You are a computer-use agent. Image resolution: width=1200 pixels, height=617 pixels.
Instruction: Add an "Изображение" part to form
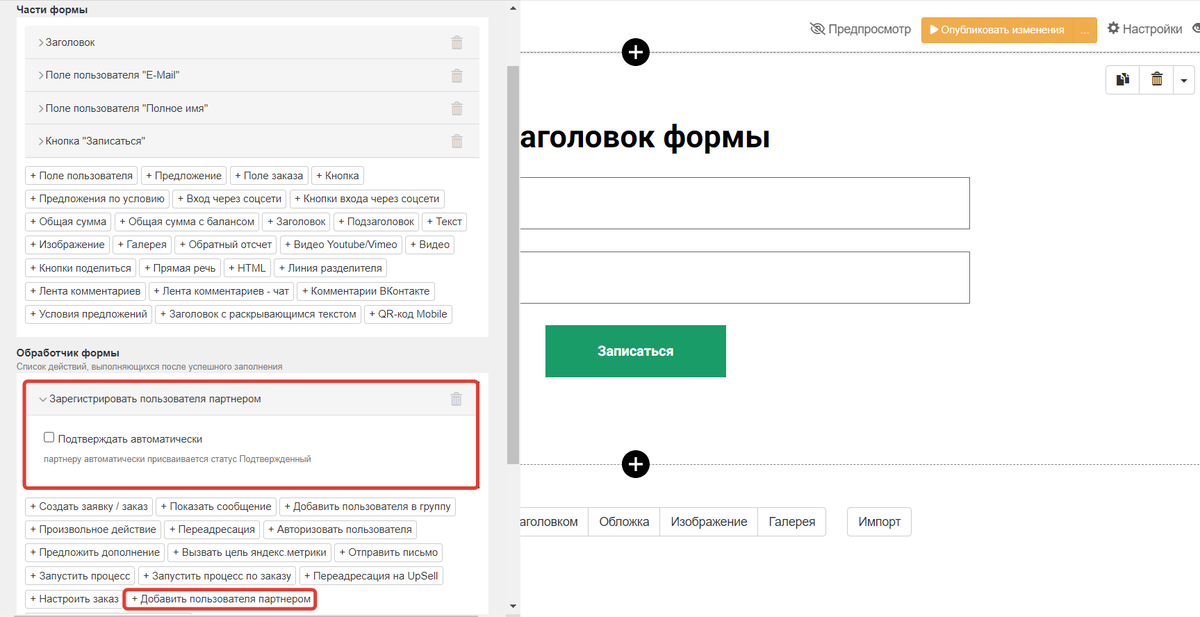click(68, 245)
